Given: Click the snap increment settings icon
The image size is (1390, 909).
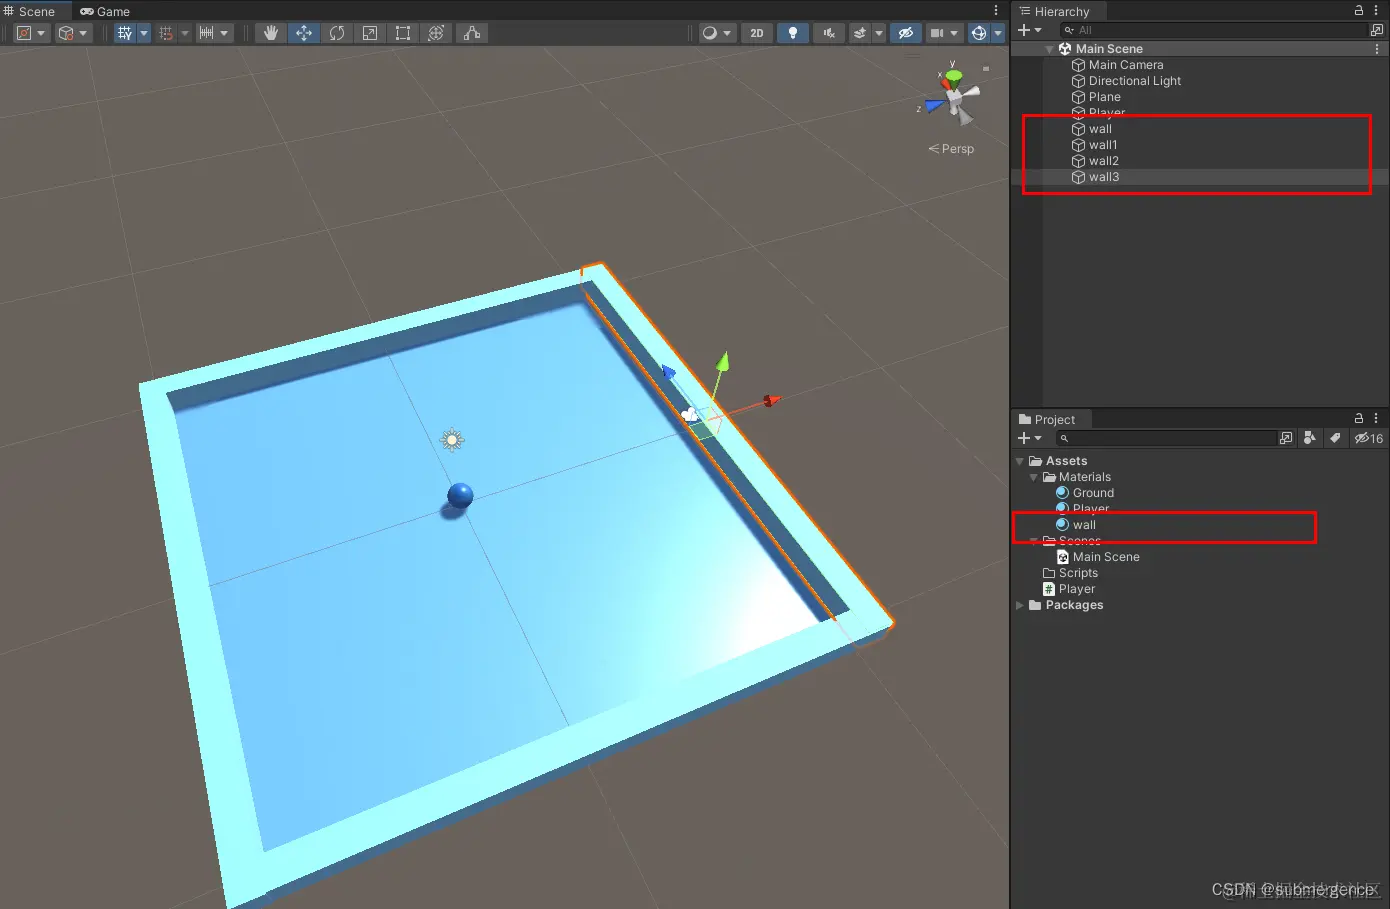Looking at the screenshot, I should pyautogui.click(x=207, y=33).
